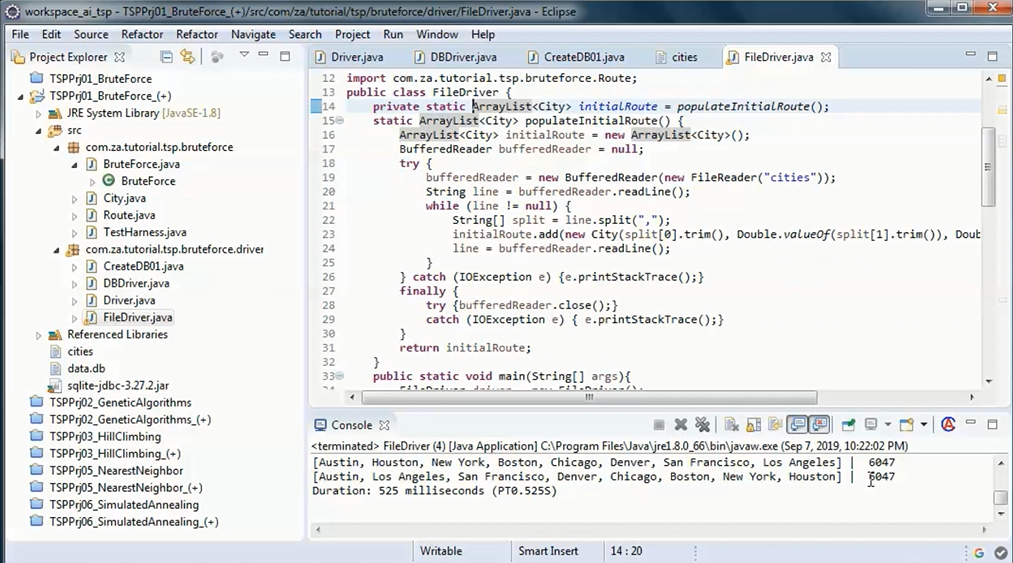The image size is (1013, 563).
Task: Open the Window menu
Action: (437, 34)
